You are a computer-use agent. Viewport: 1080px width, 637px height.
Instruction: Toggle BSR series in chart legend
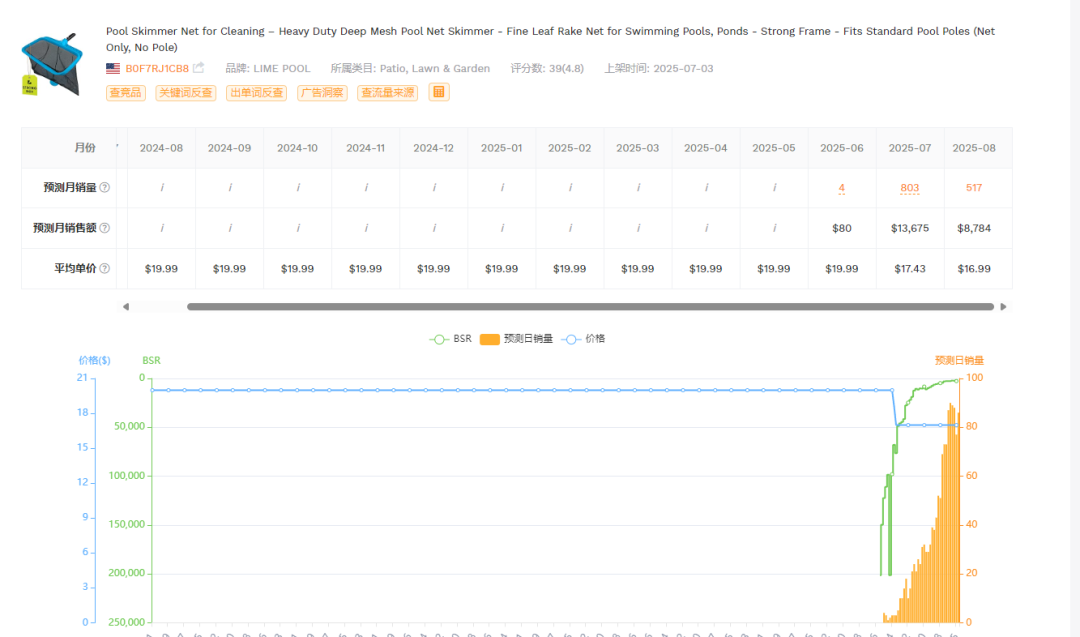coord(450,339)
